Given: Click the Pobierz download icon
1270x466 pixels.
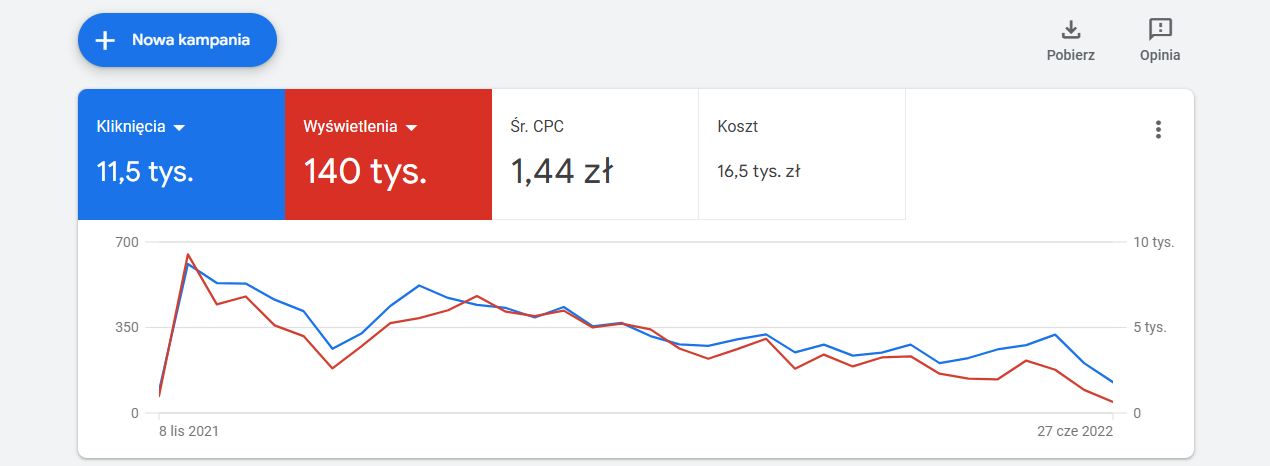Looking at the screenshot, I should pos(1071,29).
